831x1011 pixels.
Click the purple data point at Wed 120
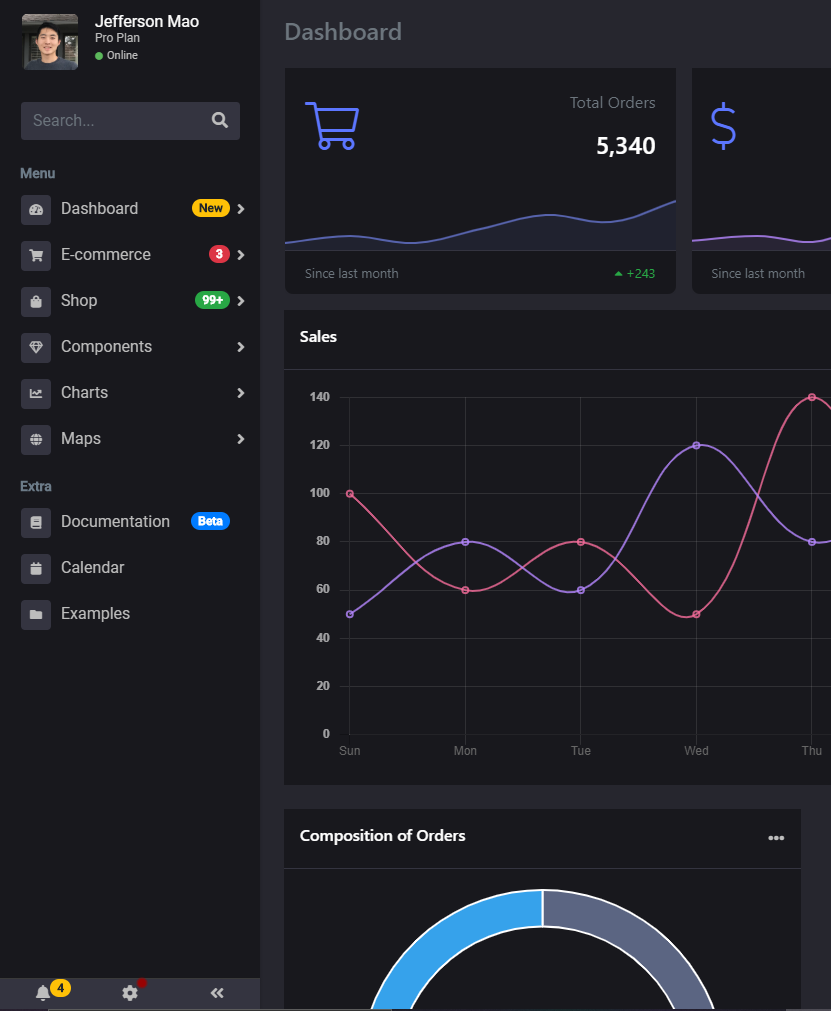click(x=696, y=446)
